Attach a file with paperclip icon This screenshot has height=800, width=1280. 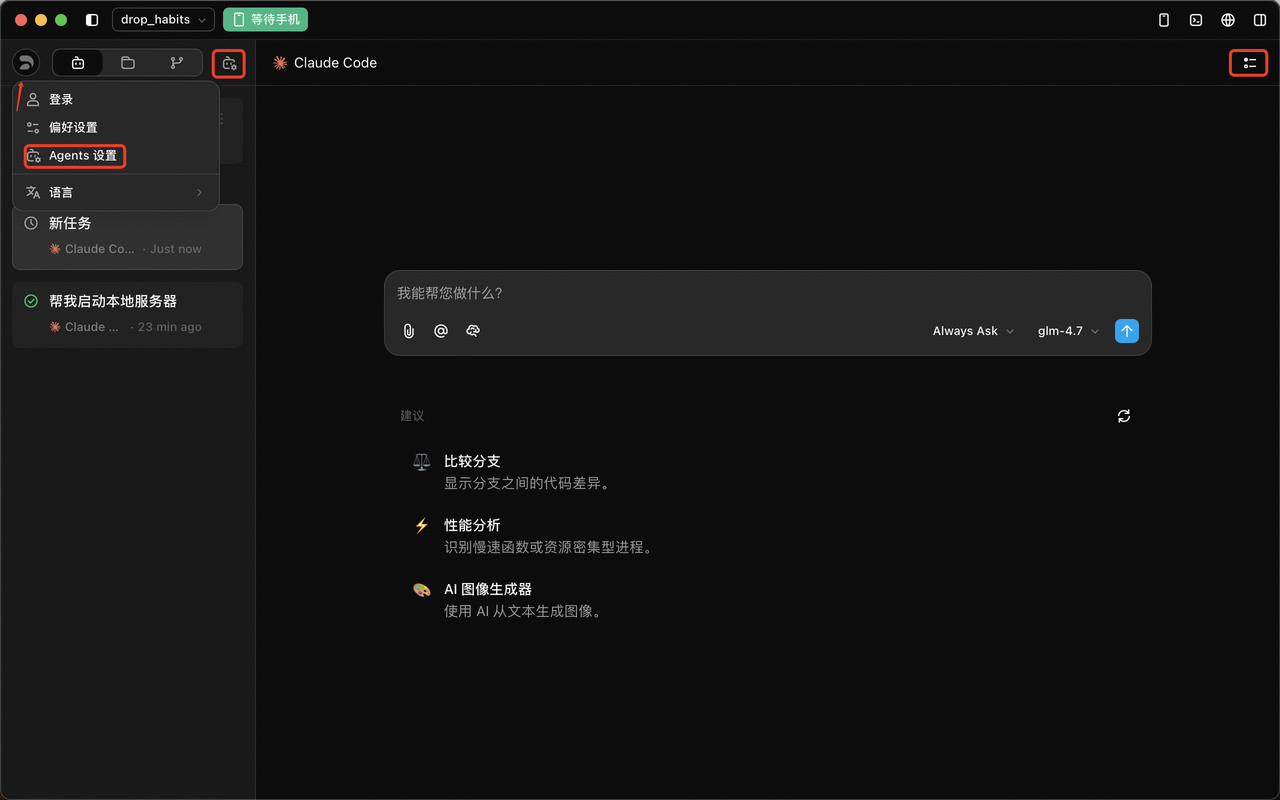(x=409, y=331)
